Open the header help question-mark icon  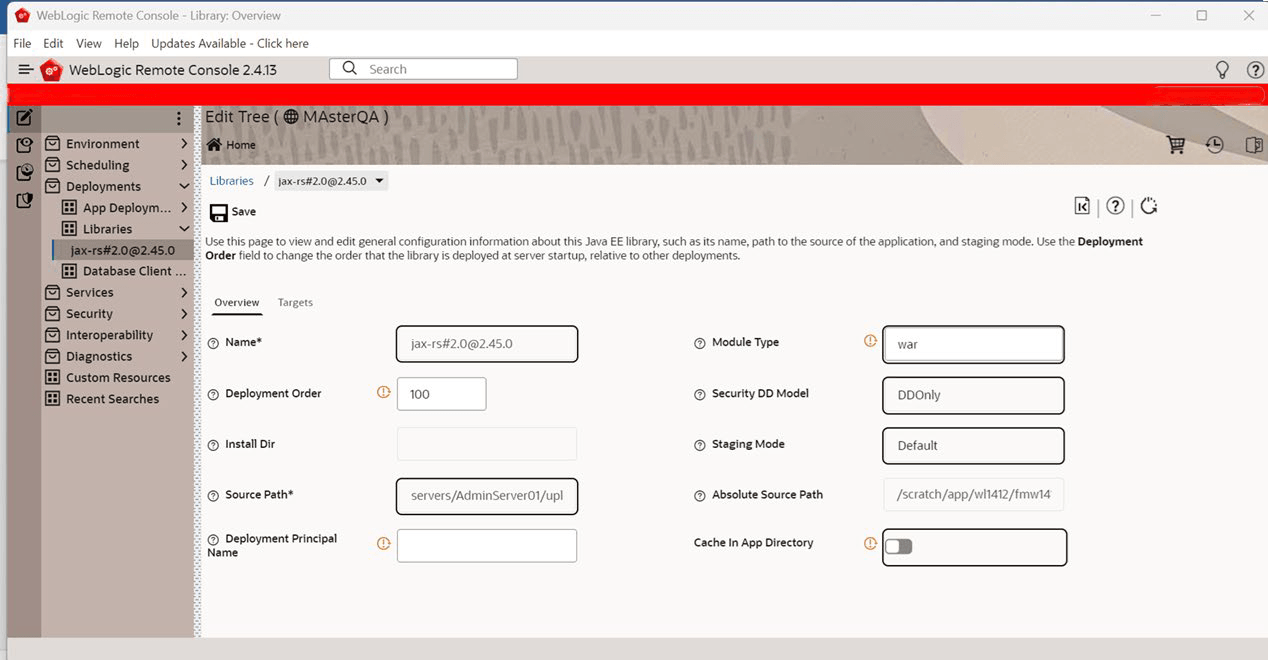(x=1255, y=70)
